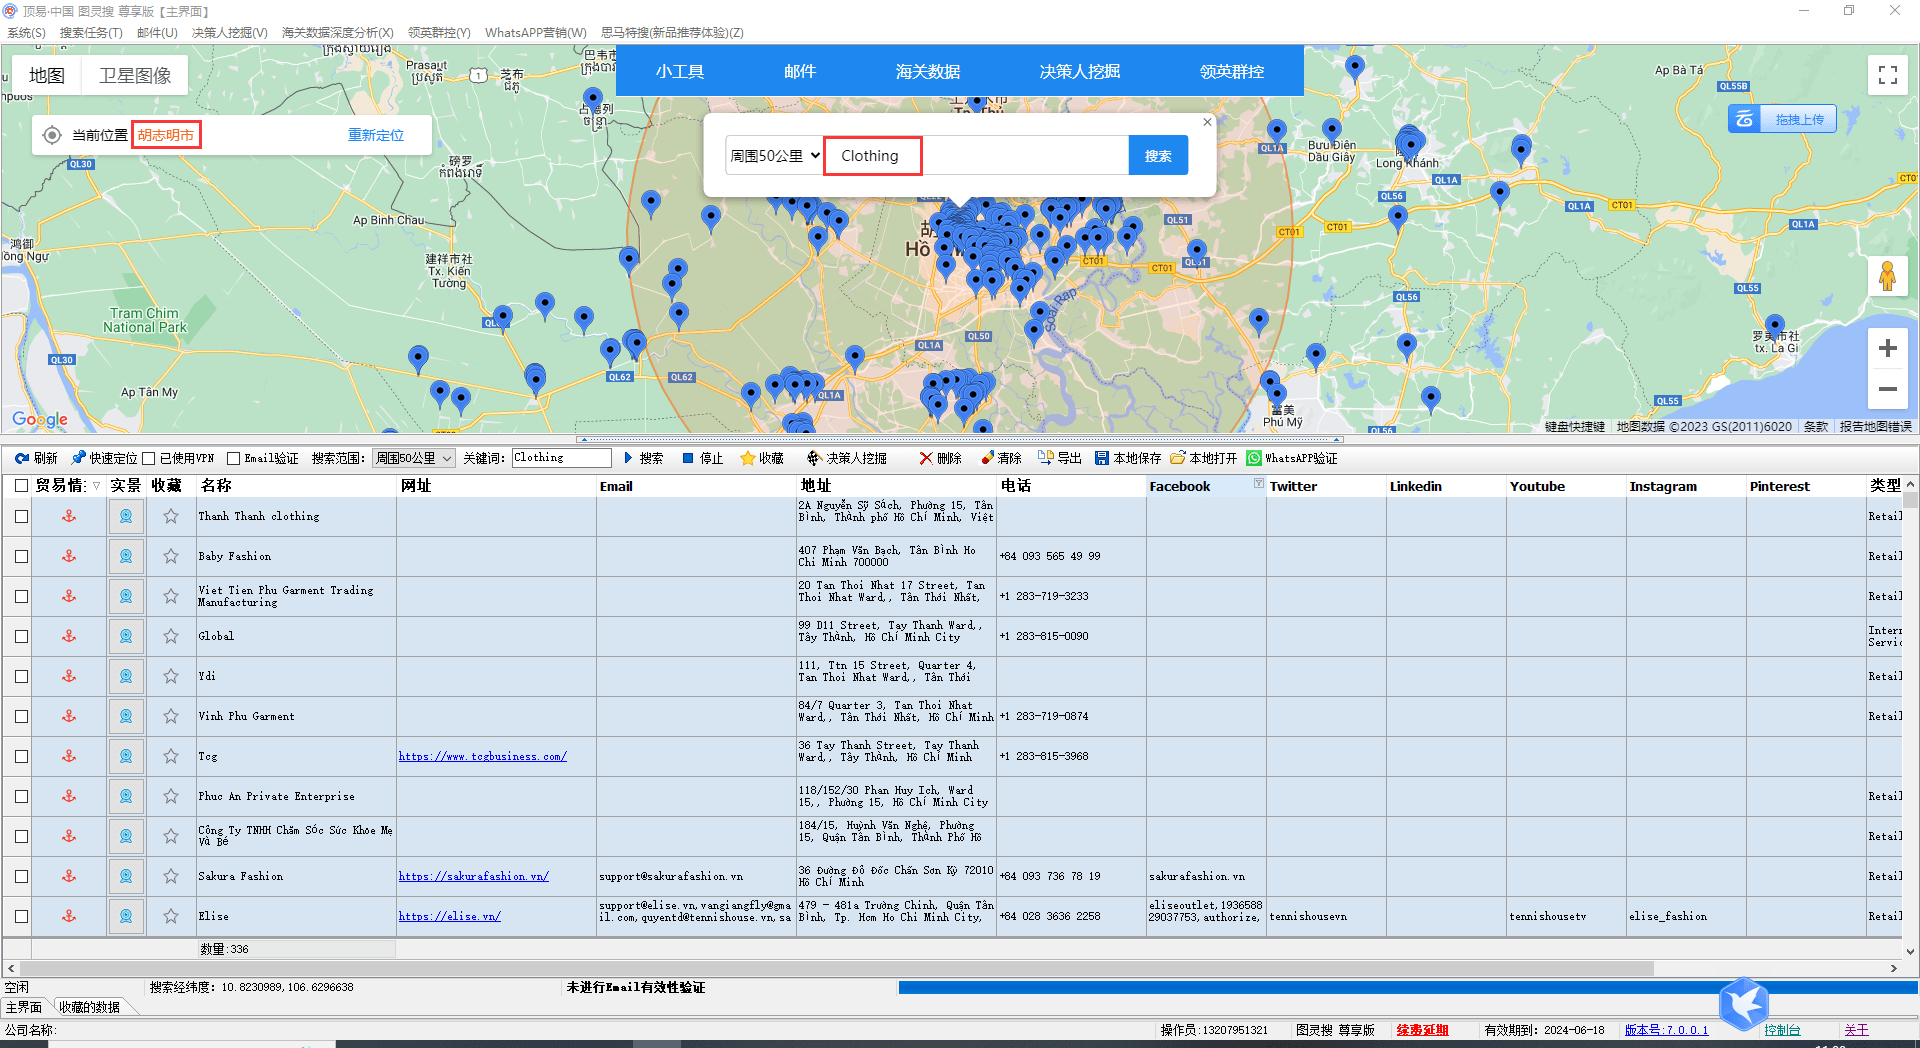Expand the Facebook column filter arrow
The height and width of the screenshot is (1048, 1920).
click(x=1259, y=484)
